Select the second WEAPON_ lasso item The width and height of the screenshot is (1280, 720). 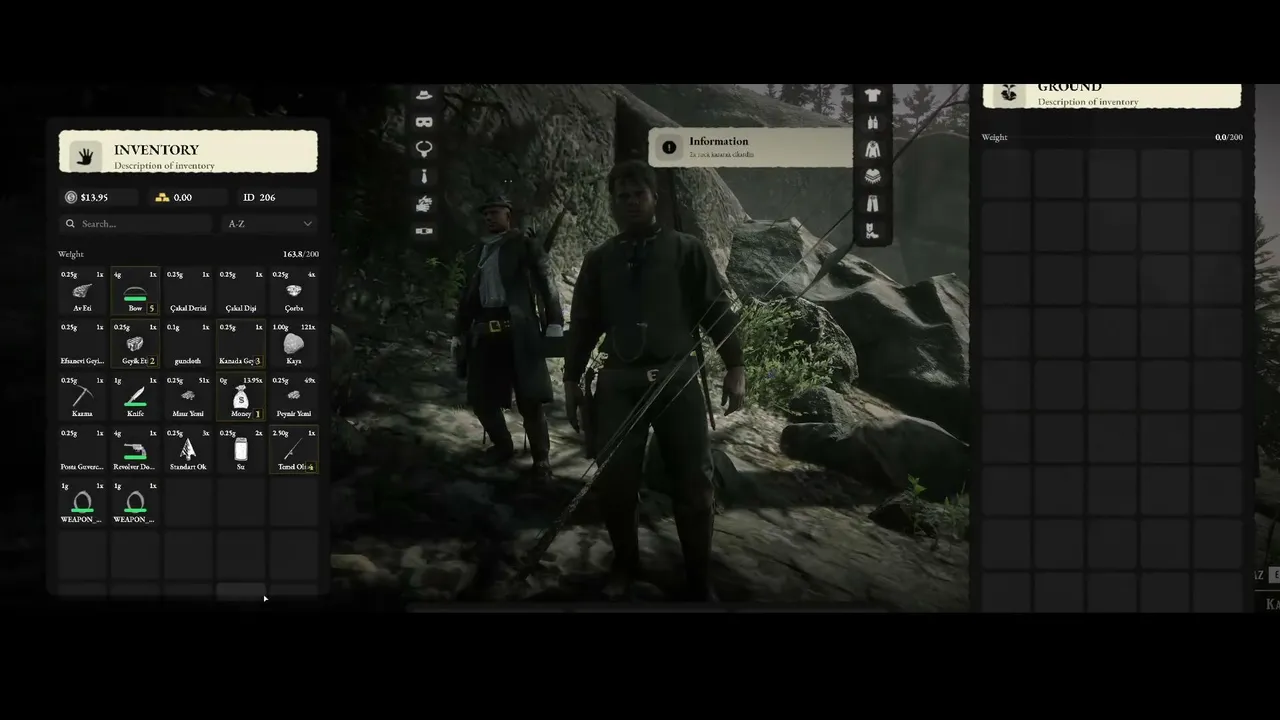(x=135, y=503)
